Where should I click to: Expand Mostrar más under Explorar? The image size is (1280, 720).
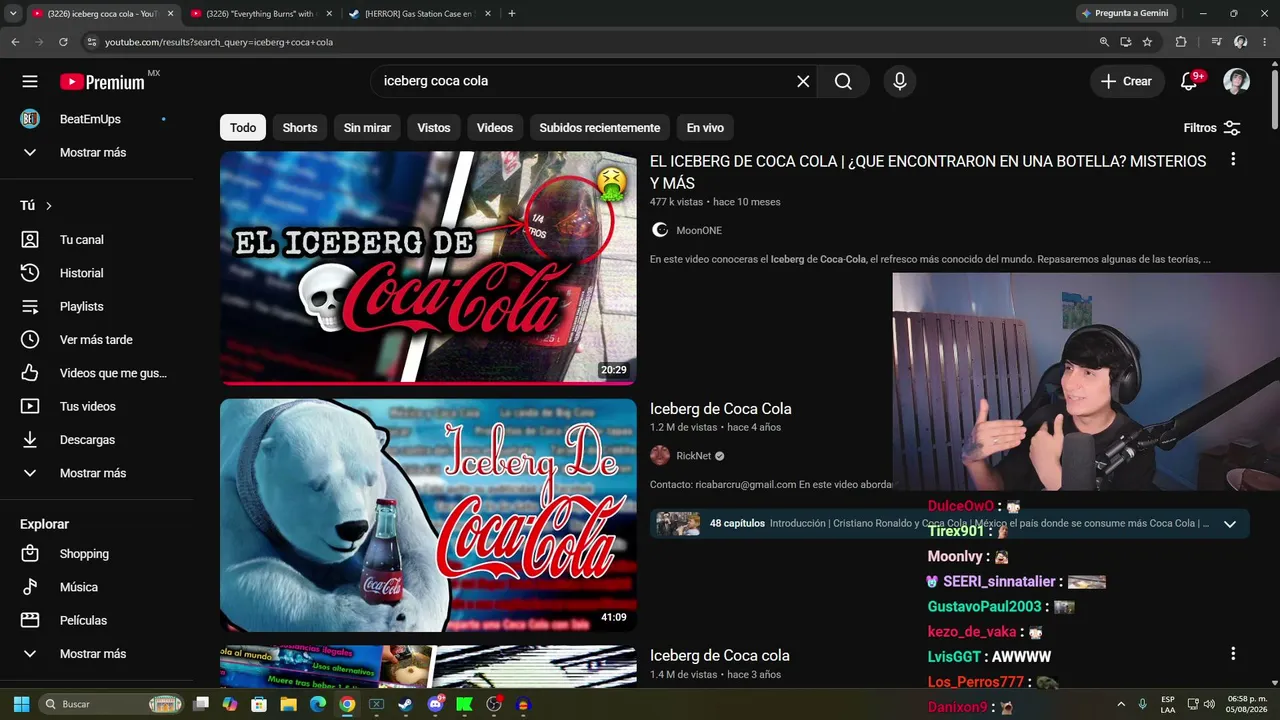[x=95, y=654]
